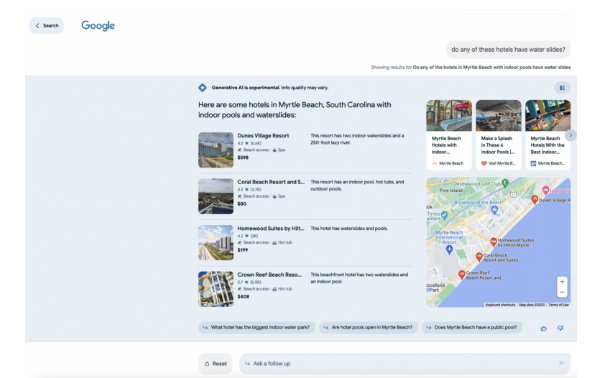Ask 'Does Myrtle Beach have a public pool?'
The height and width of the screenshot is (378, 589).
click(x=472, y=327)
